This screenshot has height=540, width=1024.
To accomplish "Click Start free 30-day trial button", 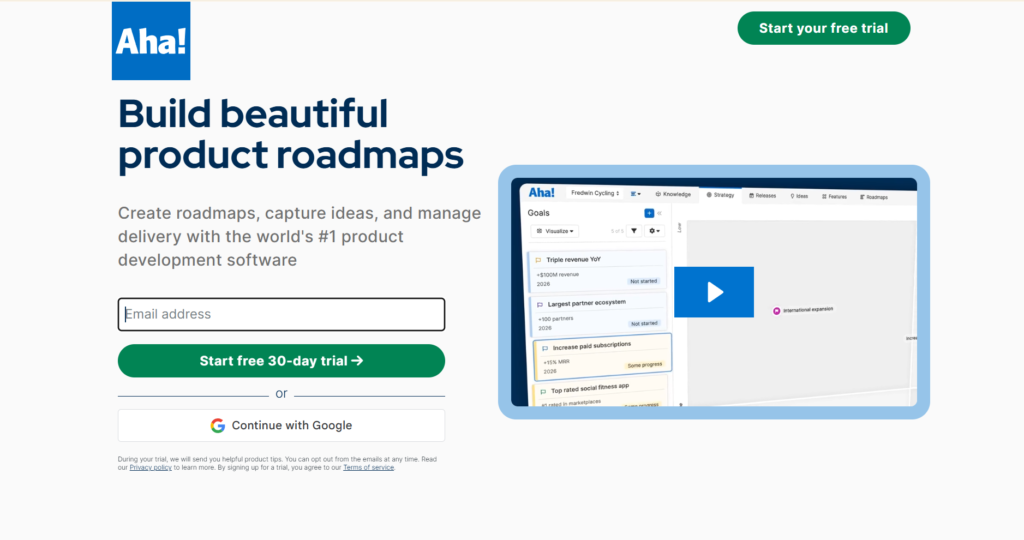I will 281,360.
